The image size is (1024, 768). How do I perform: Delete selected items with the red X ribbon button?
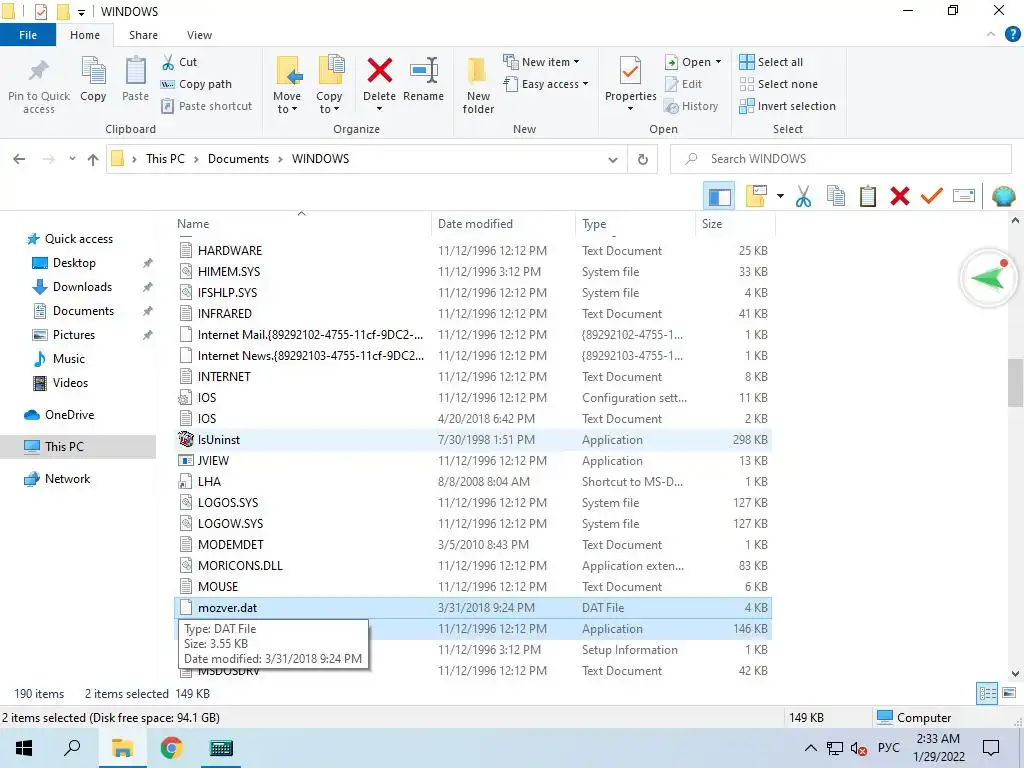[x=379, y=82]
